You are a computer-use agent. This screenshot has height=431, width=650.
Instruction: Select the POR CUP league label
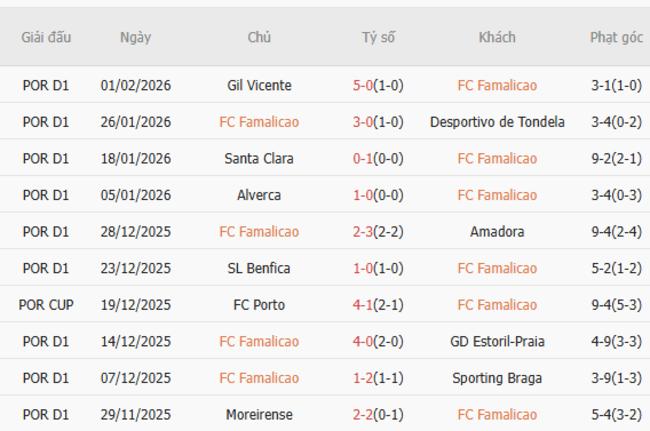pyautogui.click(x=46, y=305)
